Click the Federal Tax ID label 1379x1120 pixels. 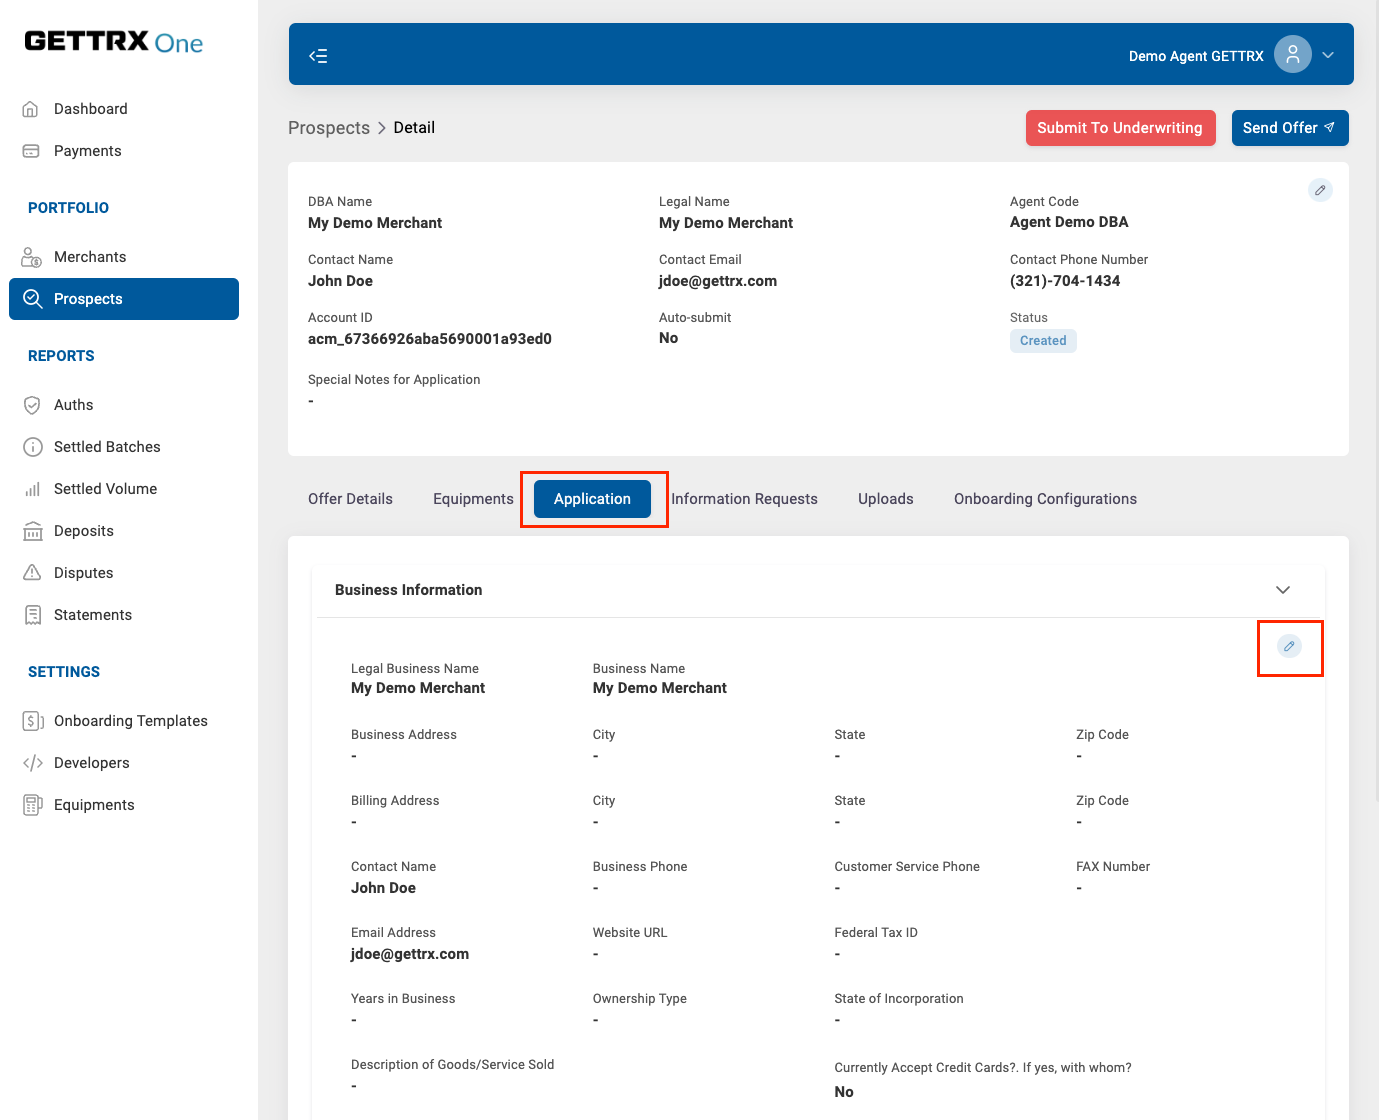tap(876, 933)
